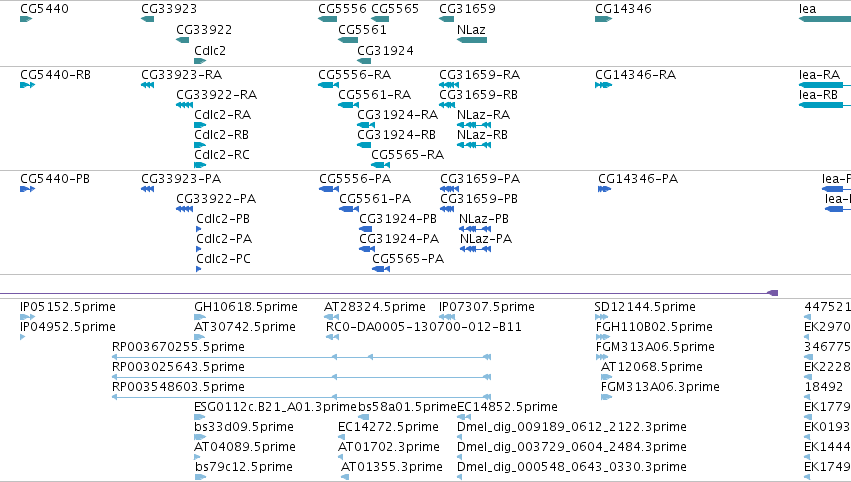Click EST SD12144.5prime

(x=645, y=307)
